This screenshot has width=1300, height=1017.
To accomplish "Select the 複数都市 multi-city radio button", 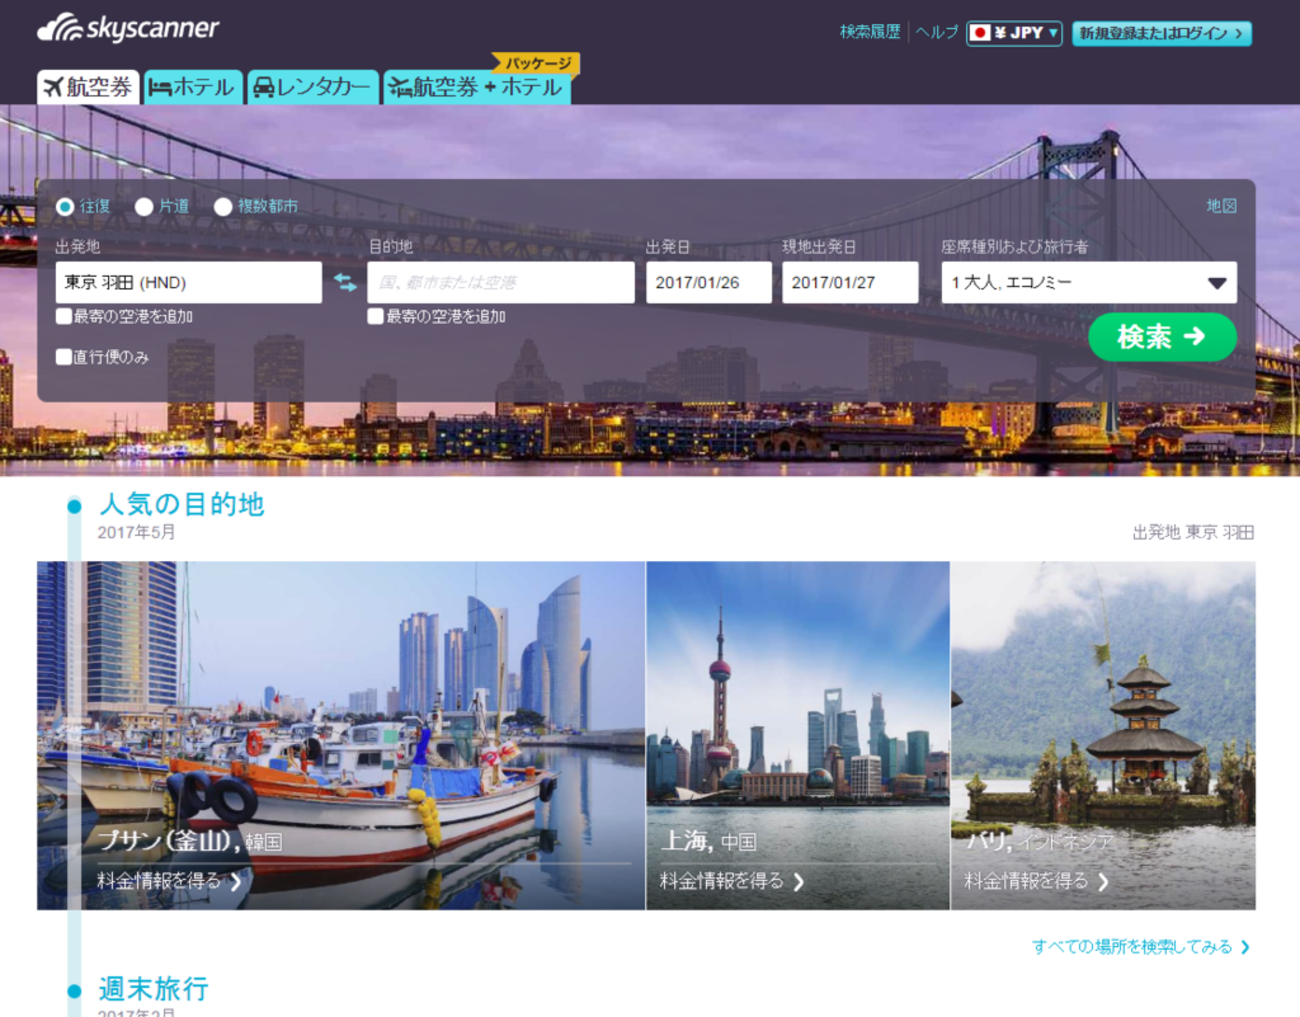I will pyautogui.click(x=223, y=206).
